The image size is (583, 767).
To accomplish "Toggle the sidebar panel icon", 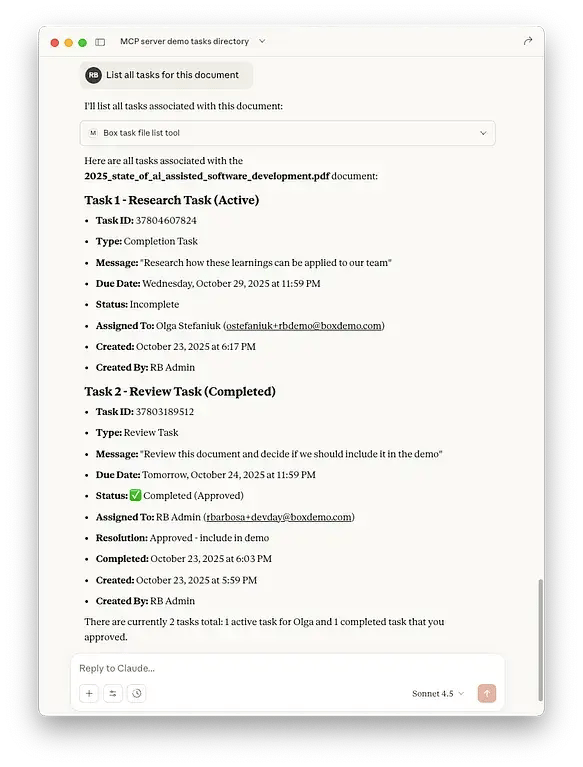I will pos(100,42).
